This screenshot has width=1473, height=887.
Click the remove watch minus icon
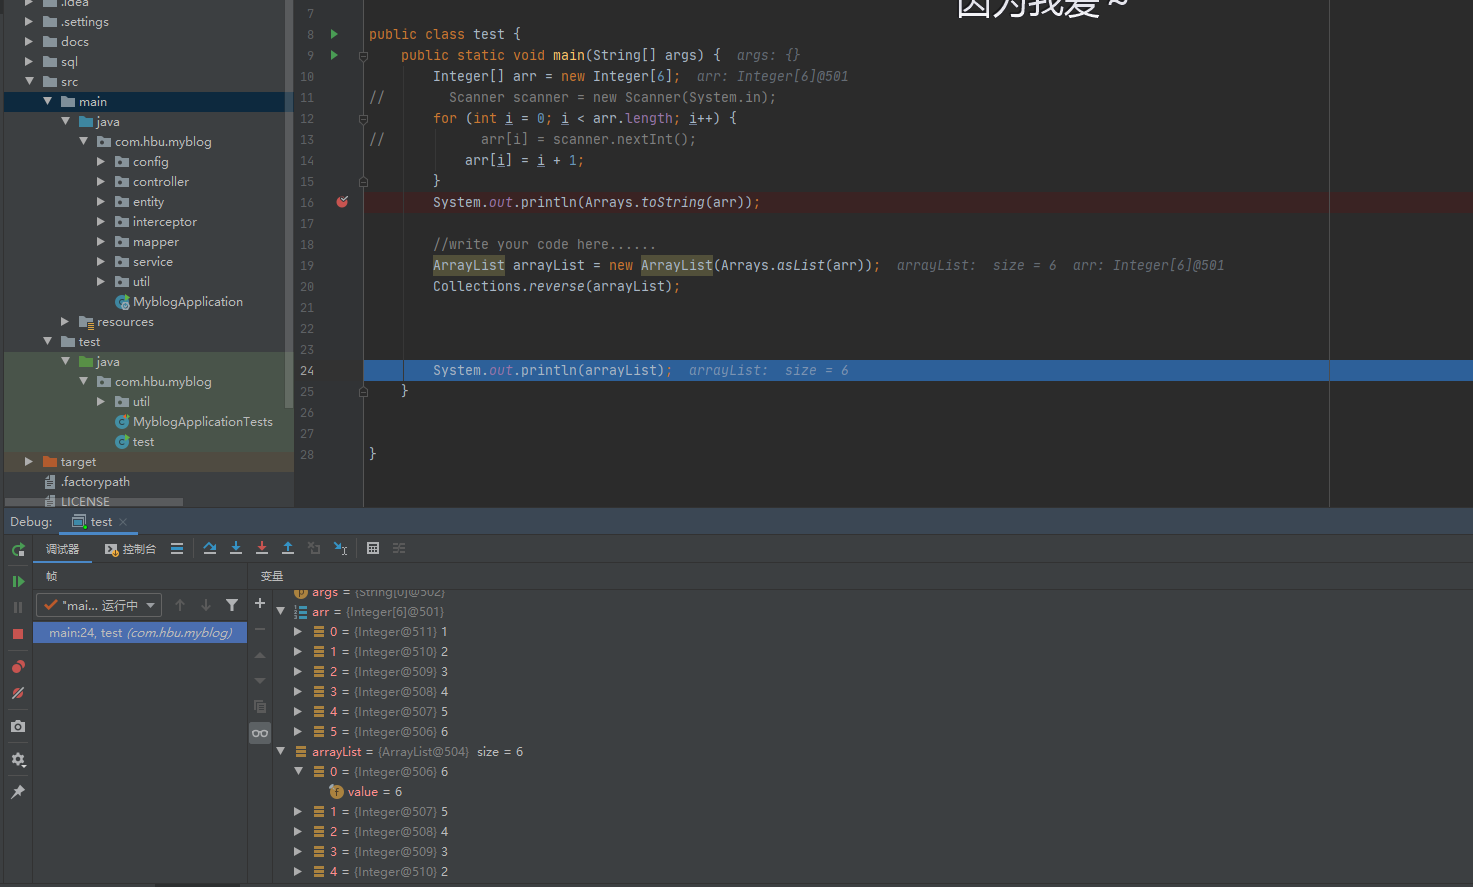click(x=260, y=629)
